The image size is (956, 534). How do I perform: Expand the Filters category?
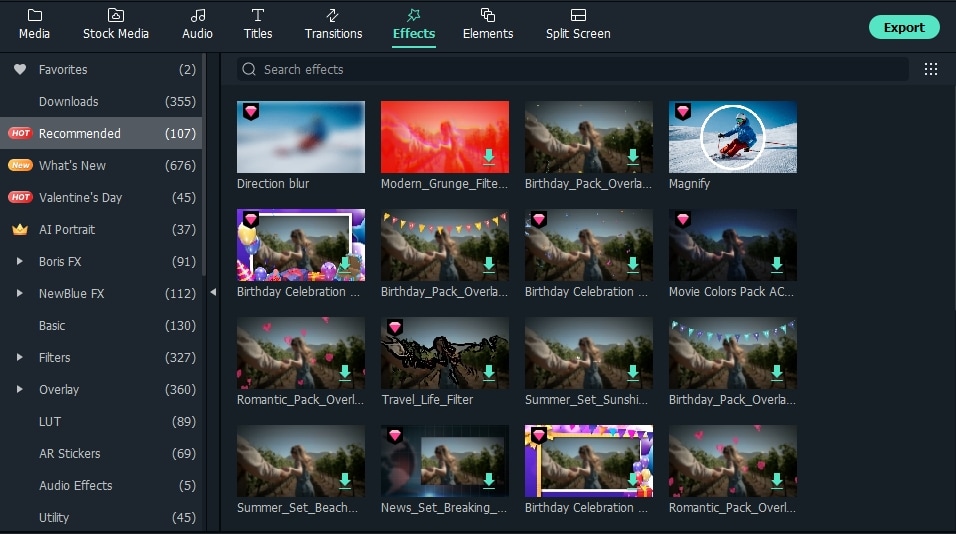20,357
